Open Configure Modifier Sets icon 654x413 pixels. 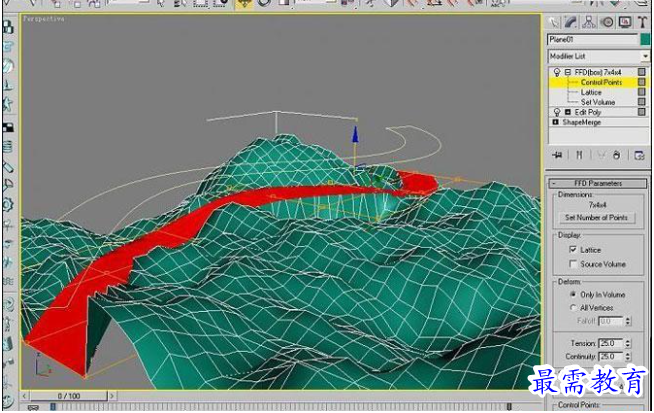coord(639,156)
